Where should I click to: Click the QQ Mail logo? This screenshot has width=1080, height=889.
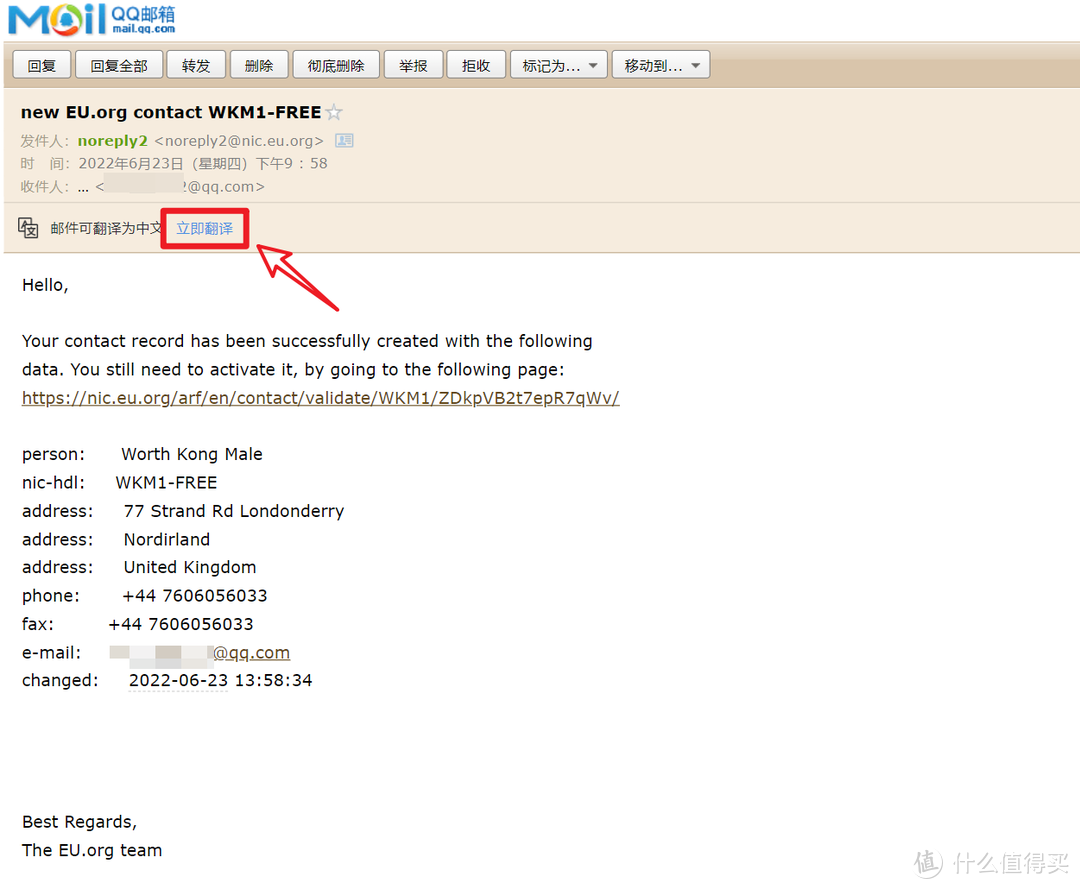click(91, 19)
